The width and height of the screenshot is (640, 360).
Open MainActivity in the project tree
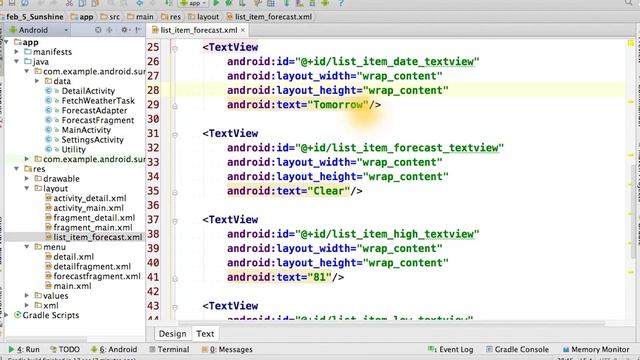tap(86, 130)
